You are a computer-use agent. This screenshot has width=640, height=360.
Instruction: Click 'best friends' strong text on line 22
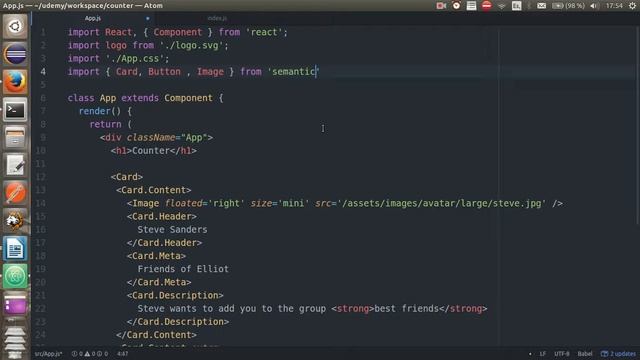[x=407, y=309]
